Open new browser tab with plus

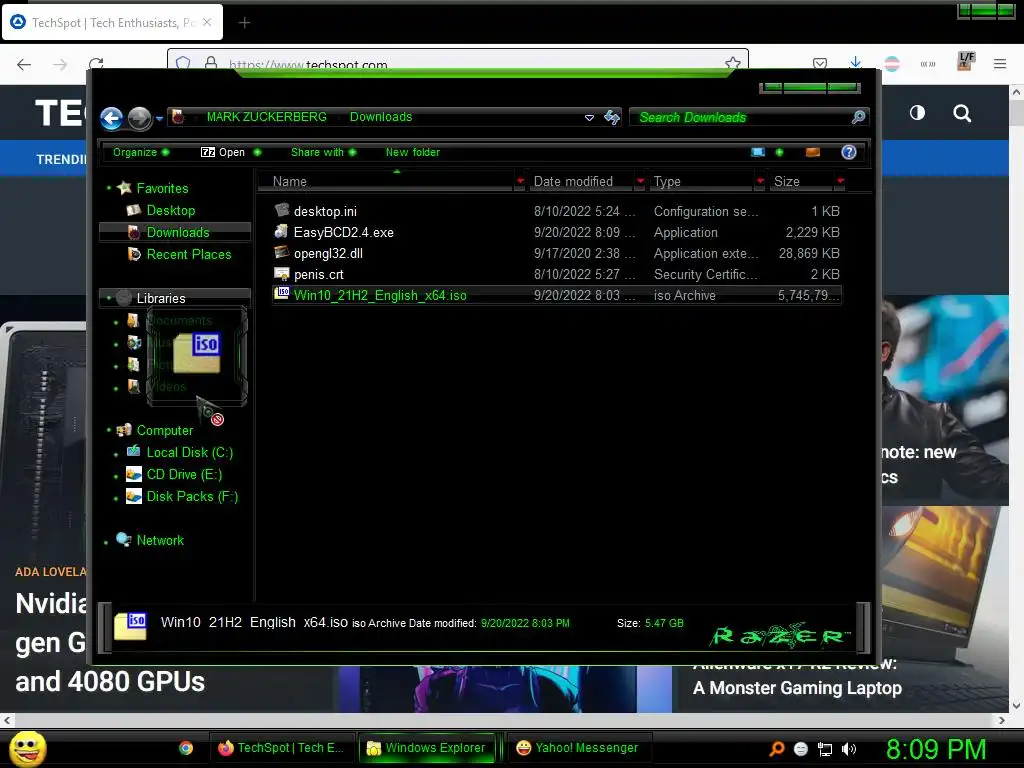pyautogui.click(x=244, y=23)
